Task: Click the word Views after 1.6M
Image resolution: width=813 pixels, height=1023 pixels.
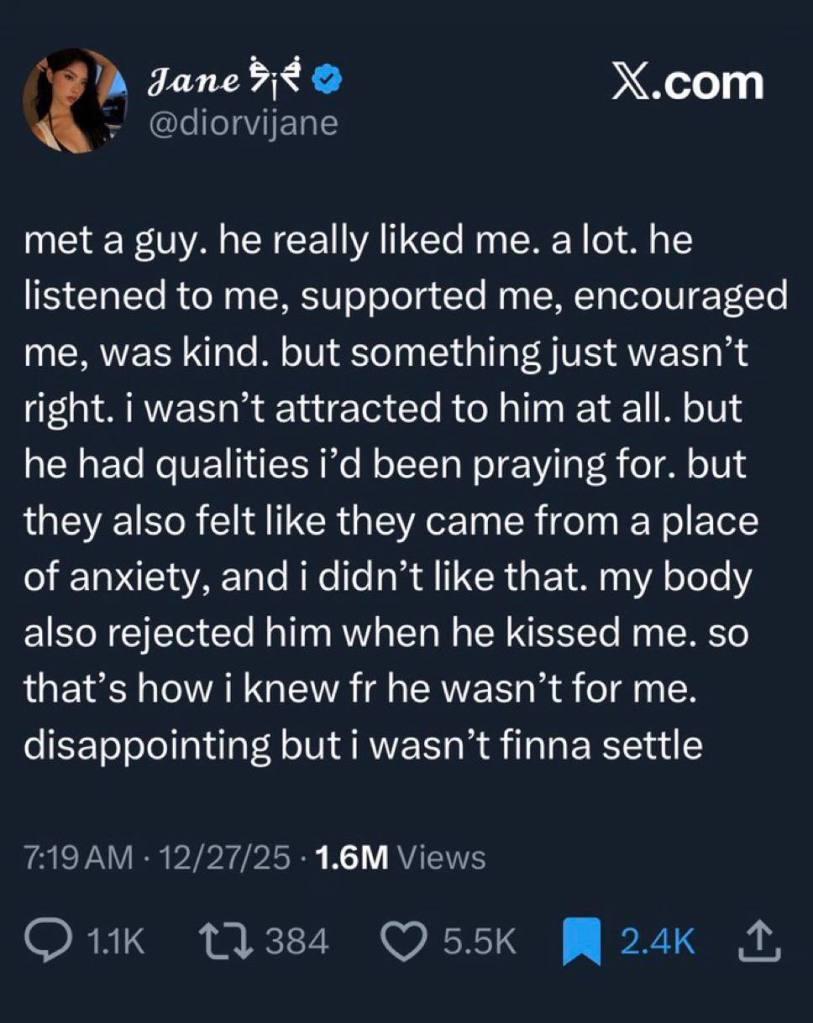Action: (x=441, y=857)
